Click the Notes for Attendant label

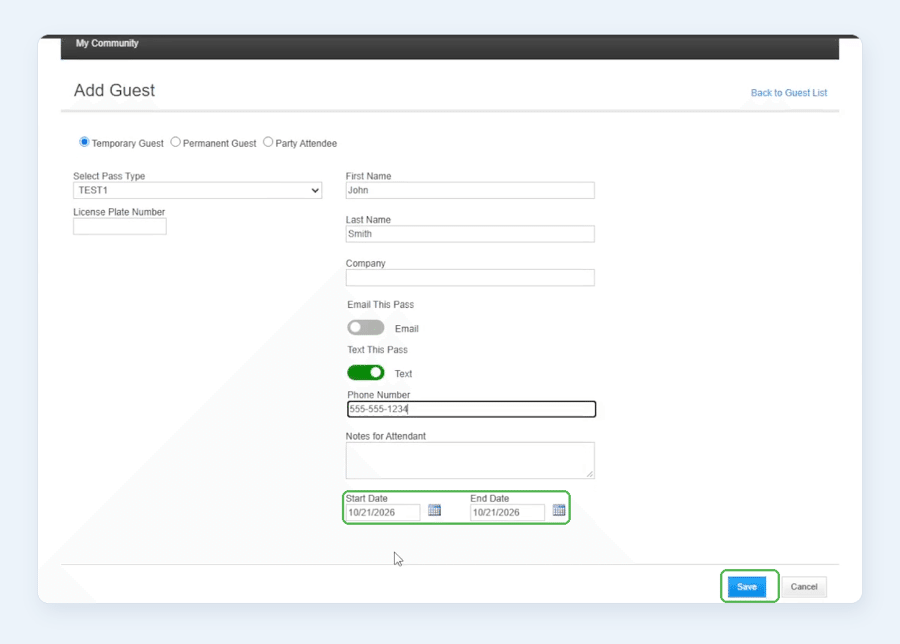(386, 436)
